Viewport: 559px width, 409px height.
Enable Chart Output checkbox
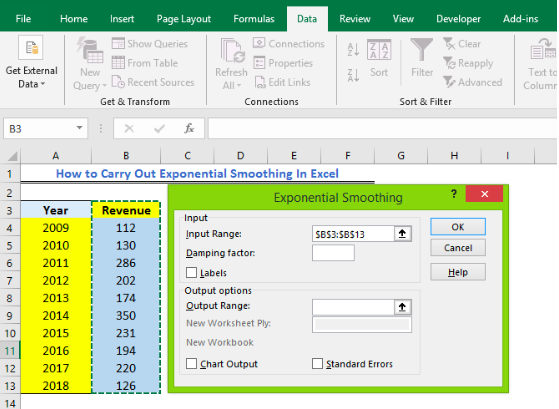tap(191, 364)
